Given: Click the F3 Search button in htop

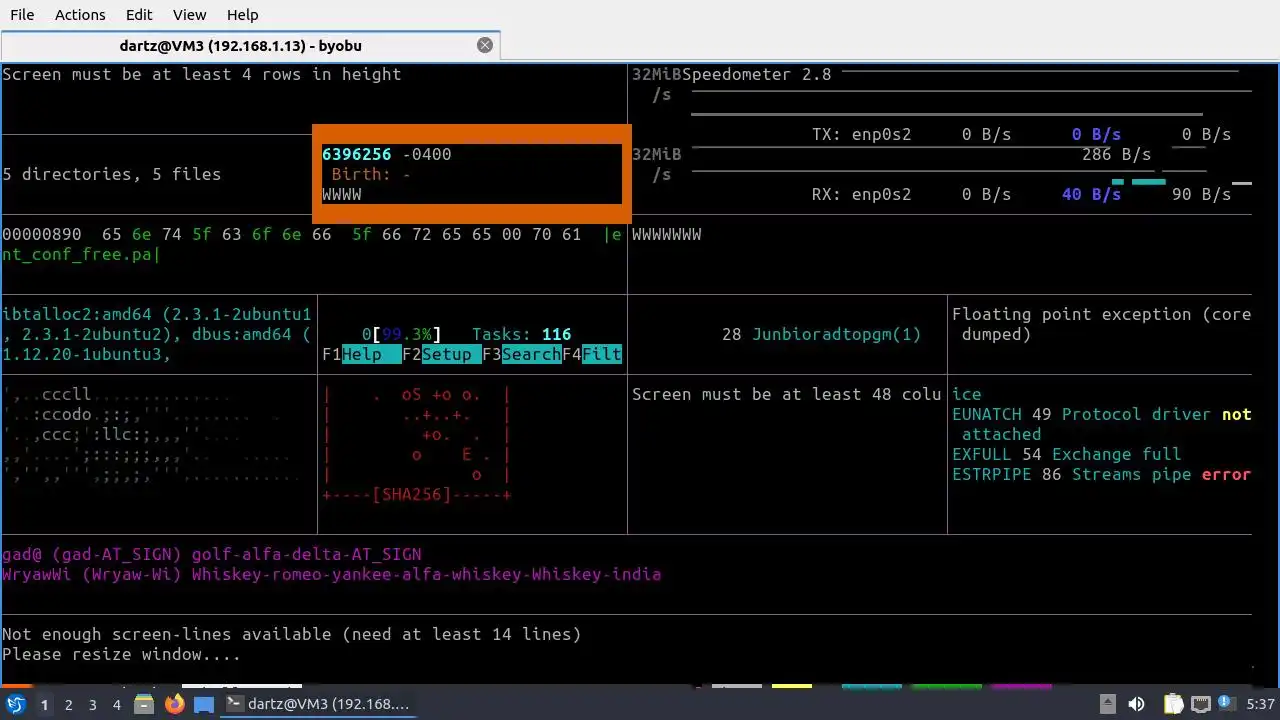Looking at the screenshot, I should point(522,354).
